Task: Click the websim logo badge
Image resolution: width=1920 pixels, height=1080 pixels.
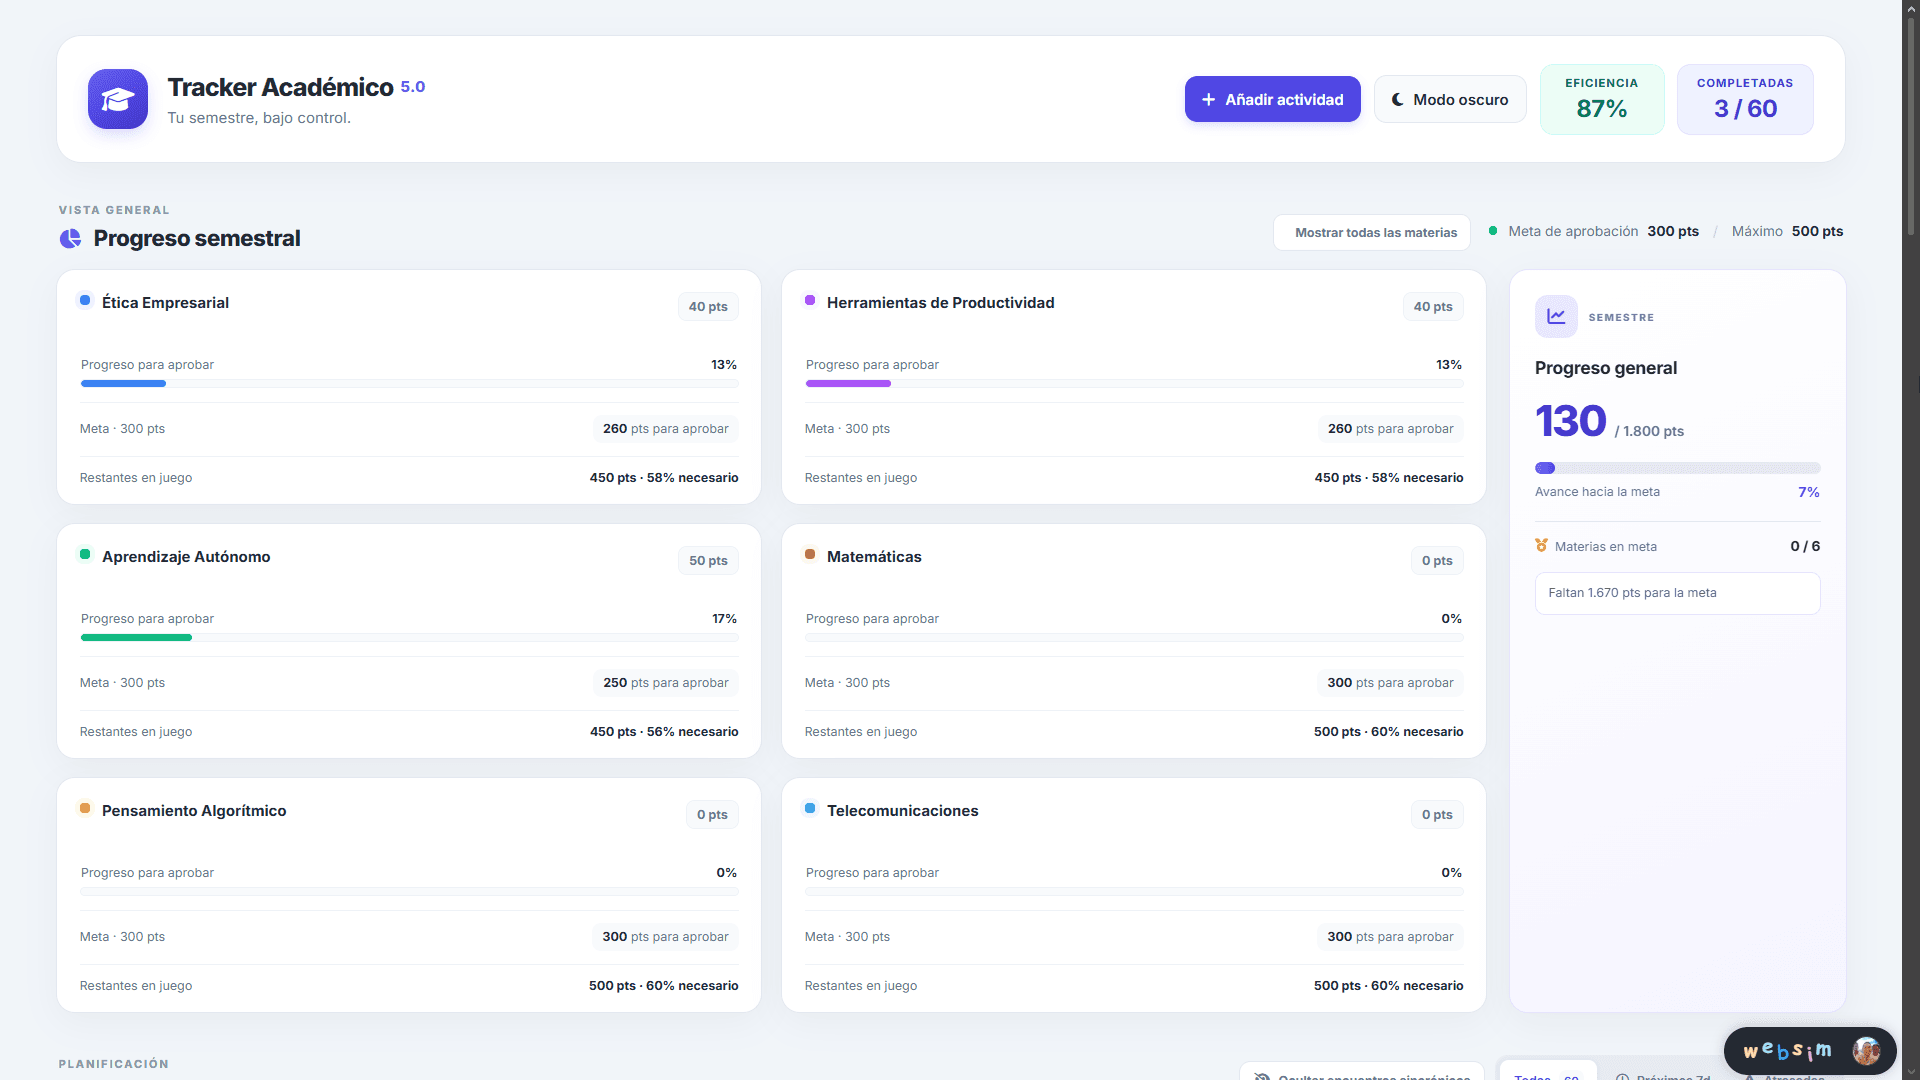Action: pyautogui.click(x=1787, y=1051)
